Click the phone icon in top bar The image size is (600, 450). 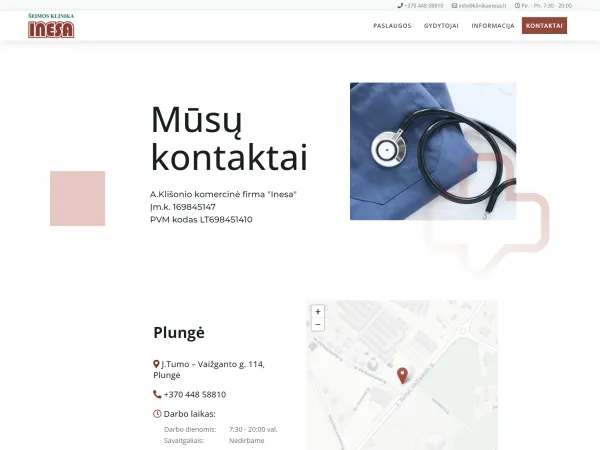click(x=400, y=6)
